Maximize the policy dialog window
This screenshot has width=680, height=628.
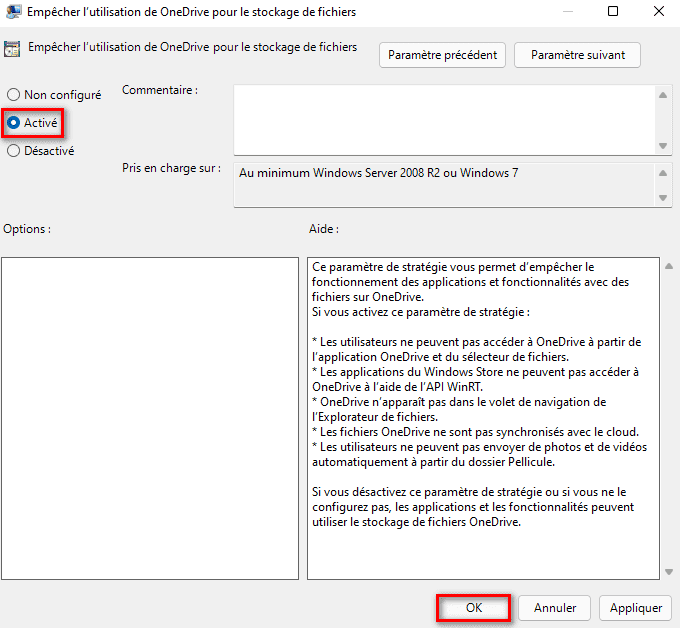pos(613,11)
